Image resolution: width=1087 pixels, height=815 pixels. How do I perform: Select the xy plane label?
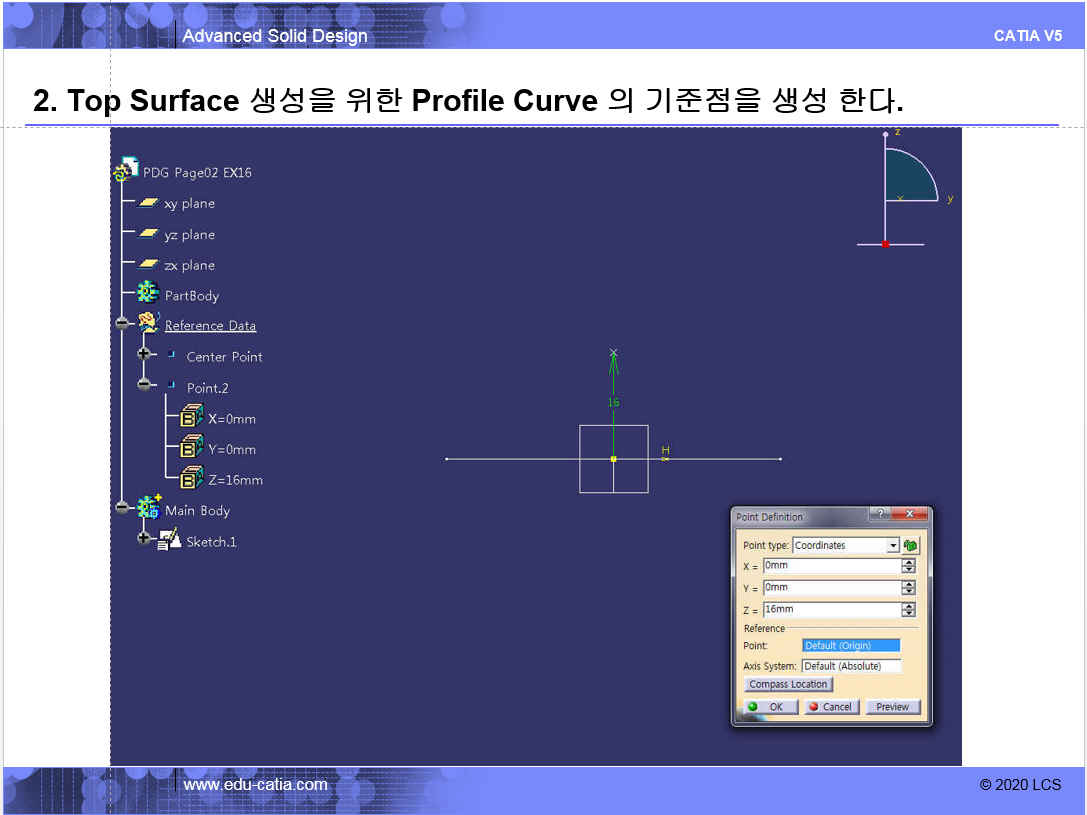(189, 204)
